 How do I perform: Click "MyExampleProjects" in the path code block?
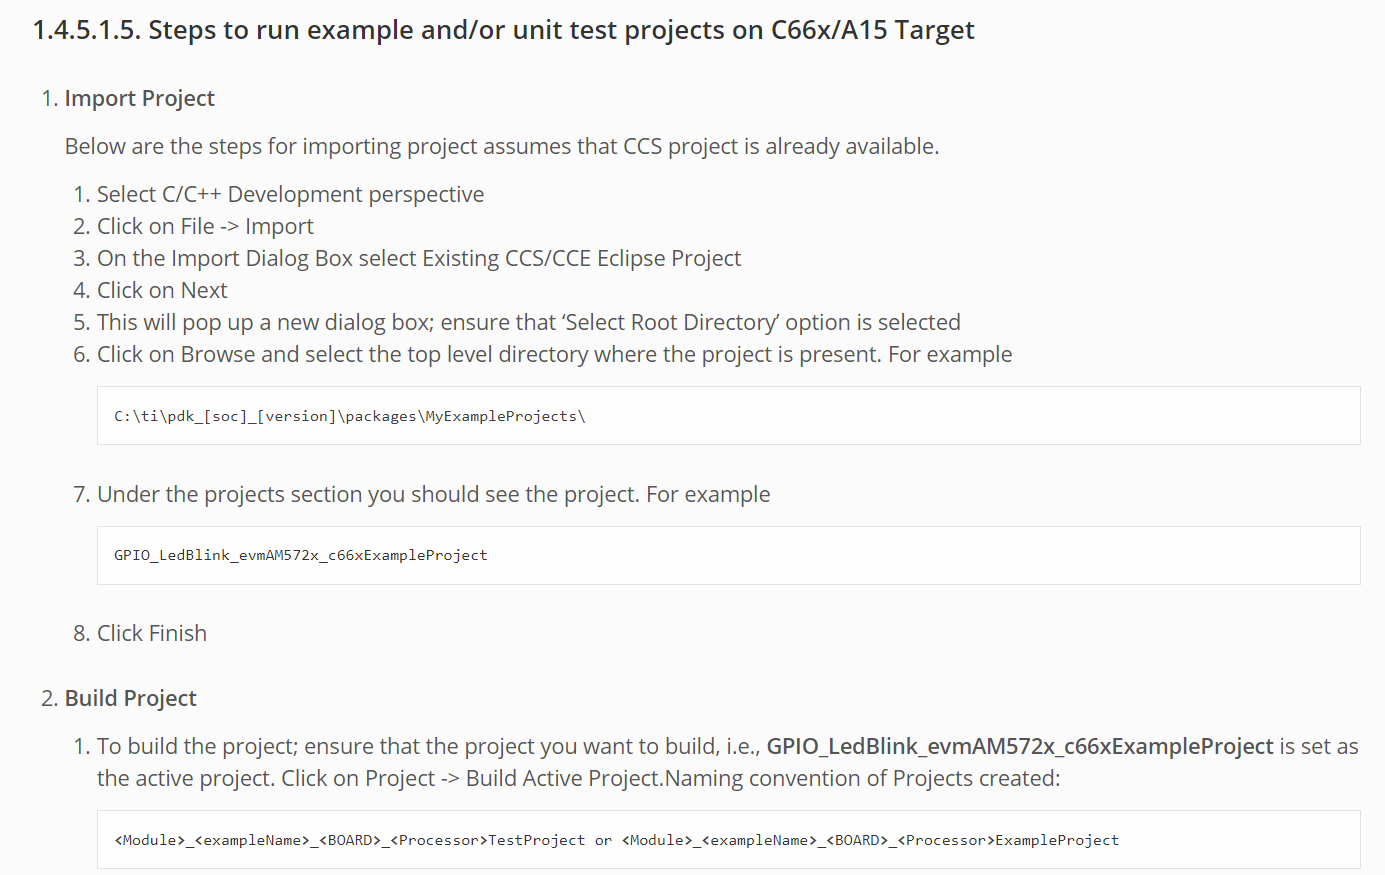(x=501, y=416)
